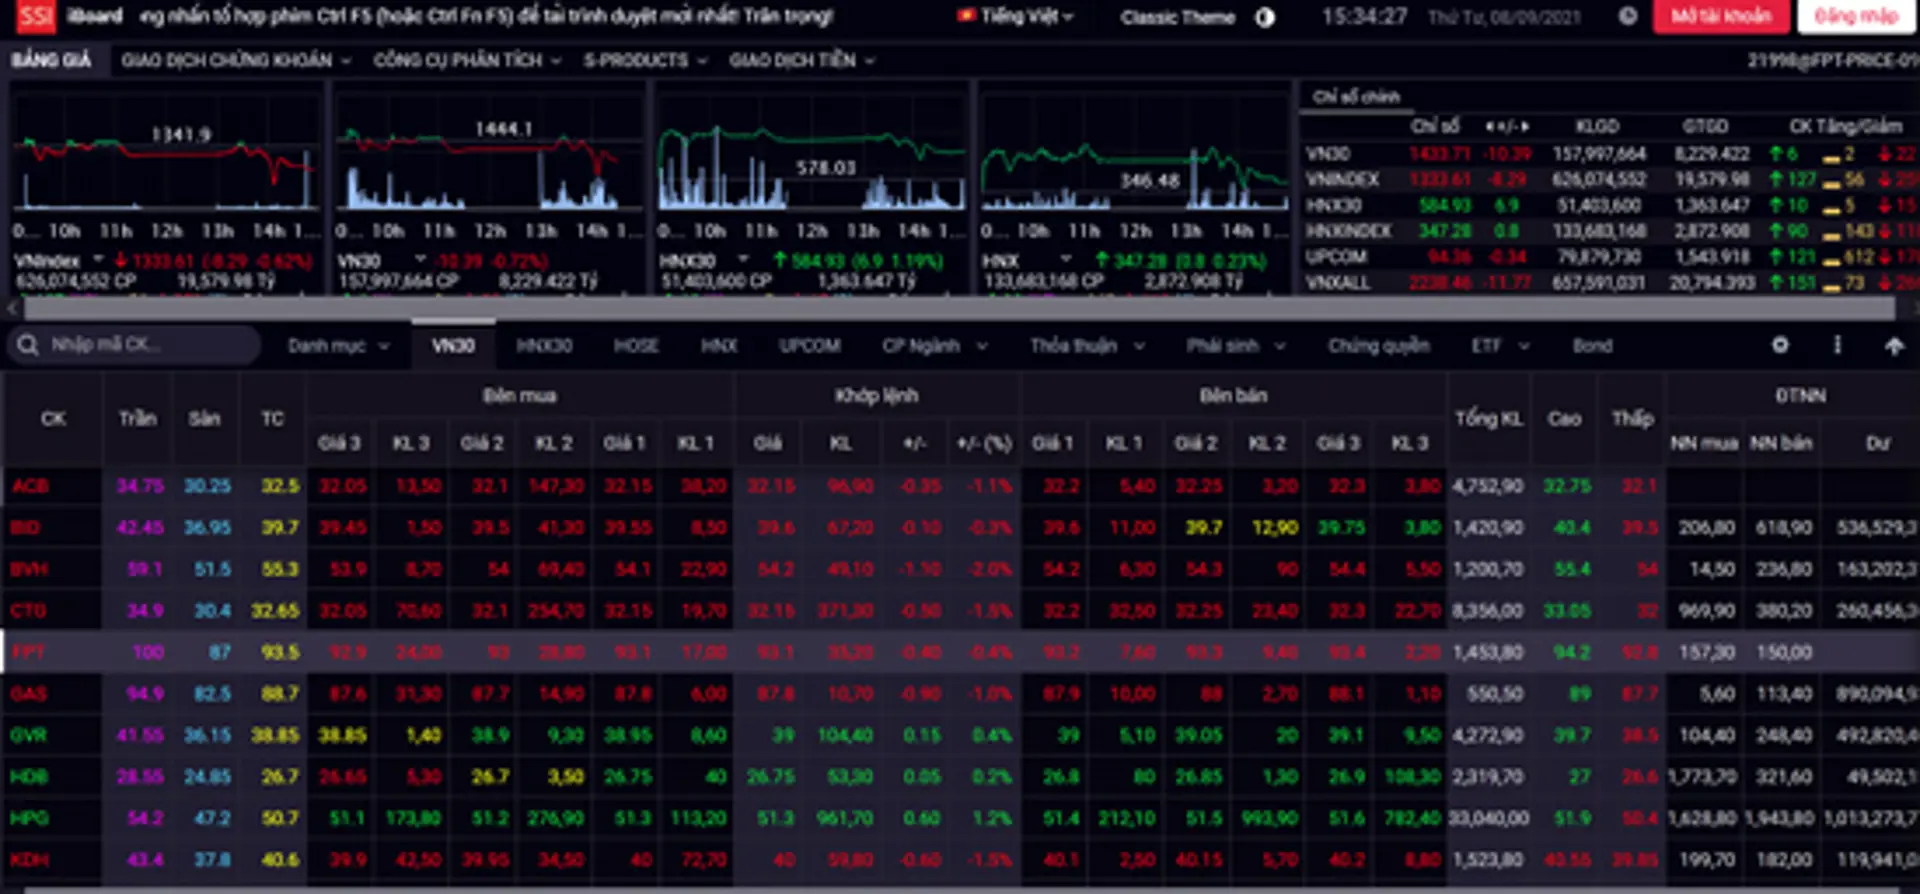Switch to the UPCOM tab
Screen dimensions: 1920x894
click(810, 346)
